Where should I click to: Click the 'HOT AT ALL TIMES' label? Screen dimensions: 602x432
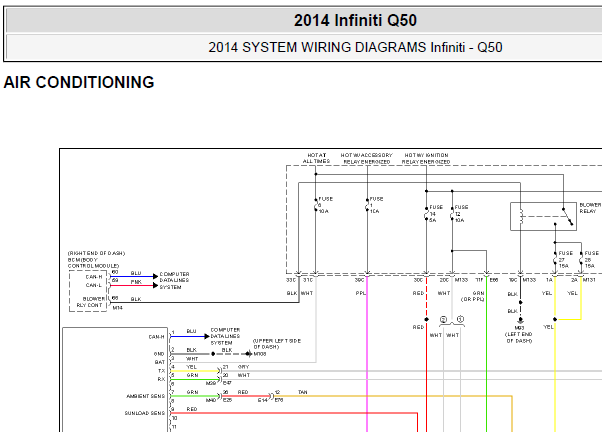[316, 158]
